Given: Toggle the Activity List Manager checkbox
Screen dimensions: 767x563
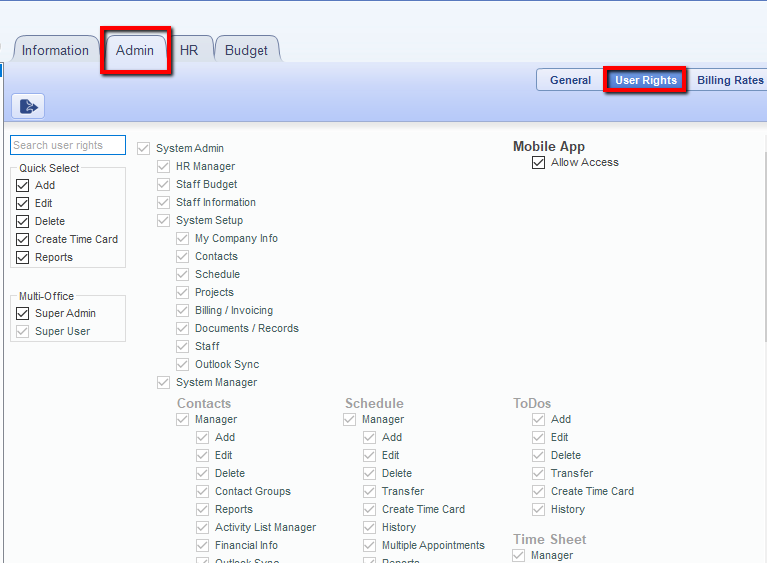Looking at the screenshot, I should [x=203, y=527].
